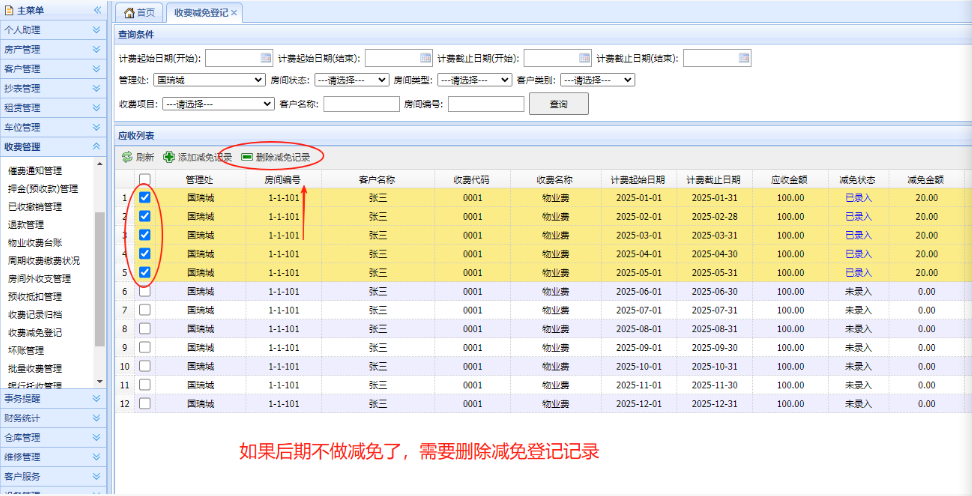
Task: Open the calendar icon for 计费截止日期(开始)
Action: click(585, 58)
